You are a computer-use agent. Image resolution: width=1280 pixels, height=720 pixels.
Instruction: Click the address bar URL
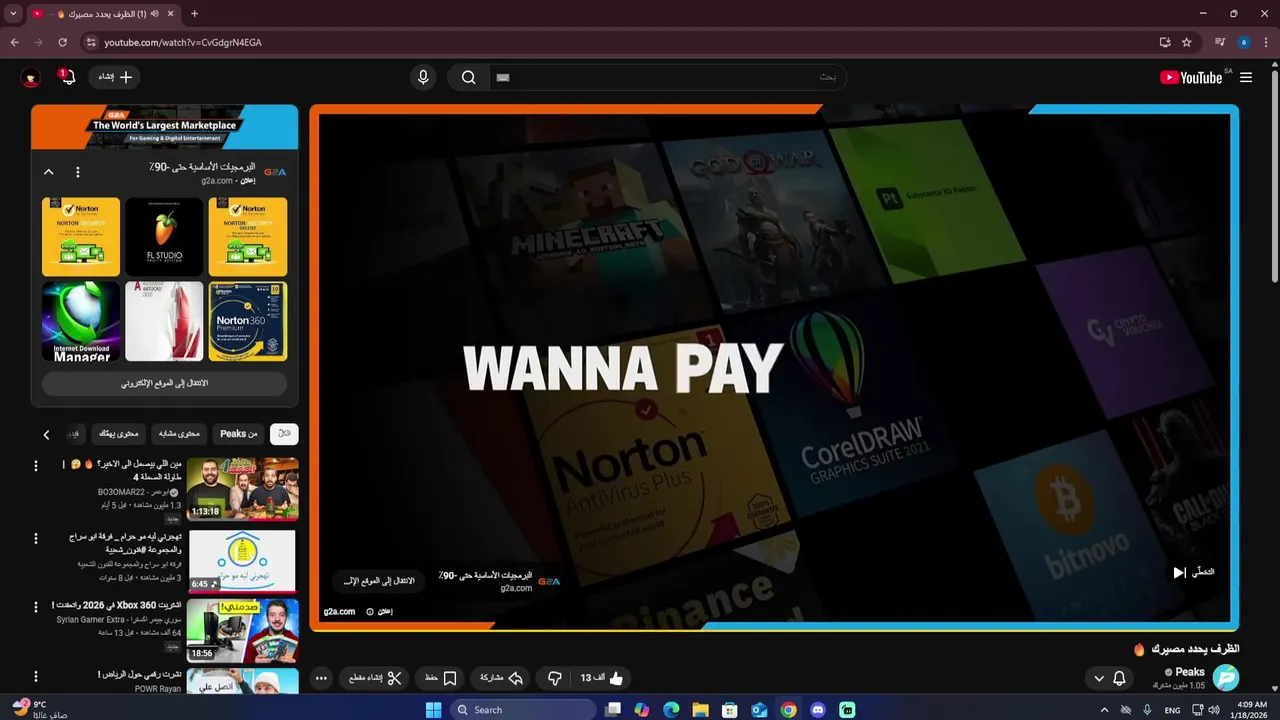pos(183,42)
